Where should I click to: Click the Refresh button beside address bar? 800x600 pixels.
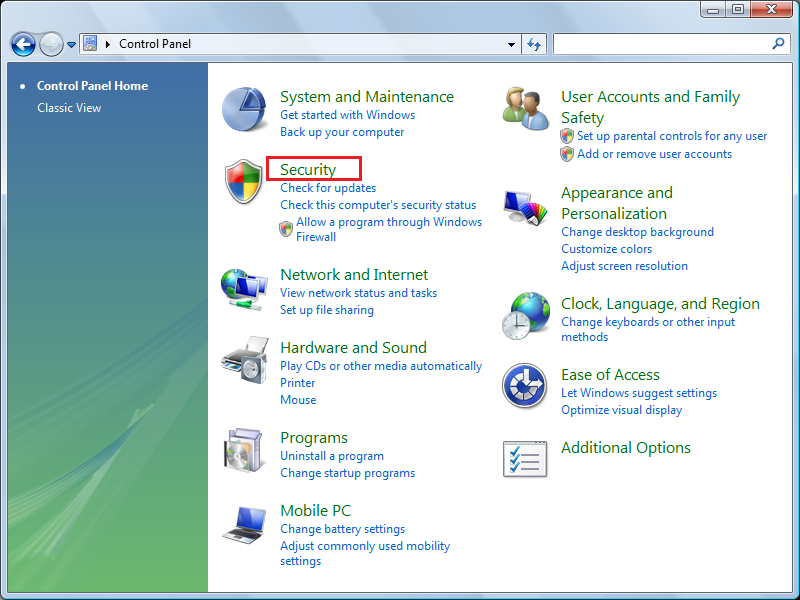click(534, 44)
